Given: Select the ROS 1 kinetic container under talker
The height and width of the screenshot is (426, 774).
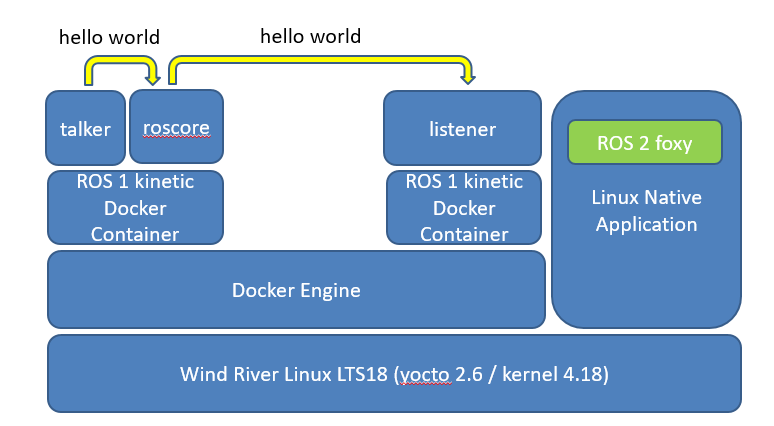Looking at the screenshot, I should (x=135, y=207).
